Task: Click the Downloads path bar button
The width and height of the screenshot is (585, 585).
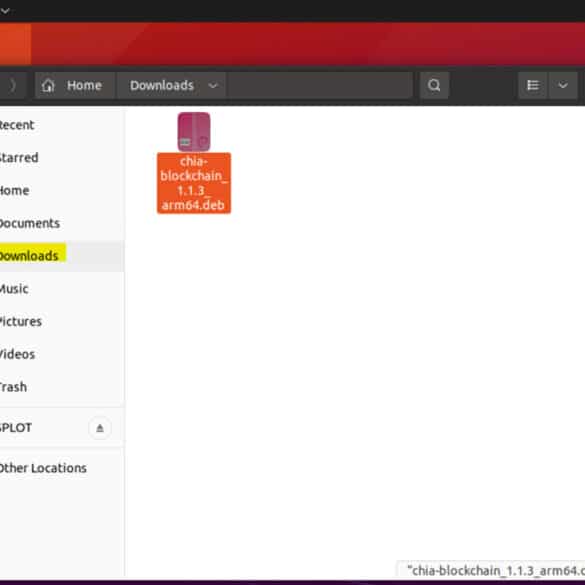Action: pyautogui.click(x=171, y=85)
